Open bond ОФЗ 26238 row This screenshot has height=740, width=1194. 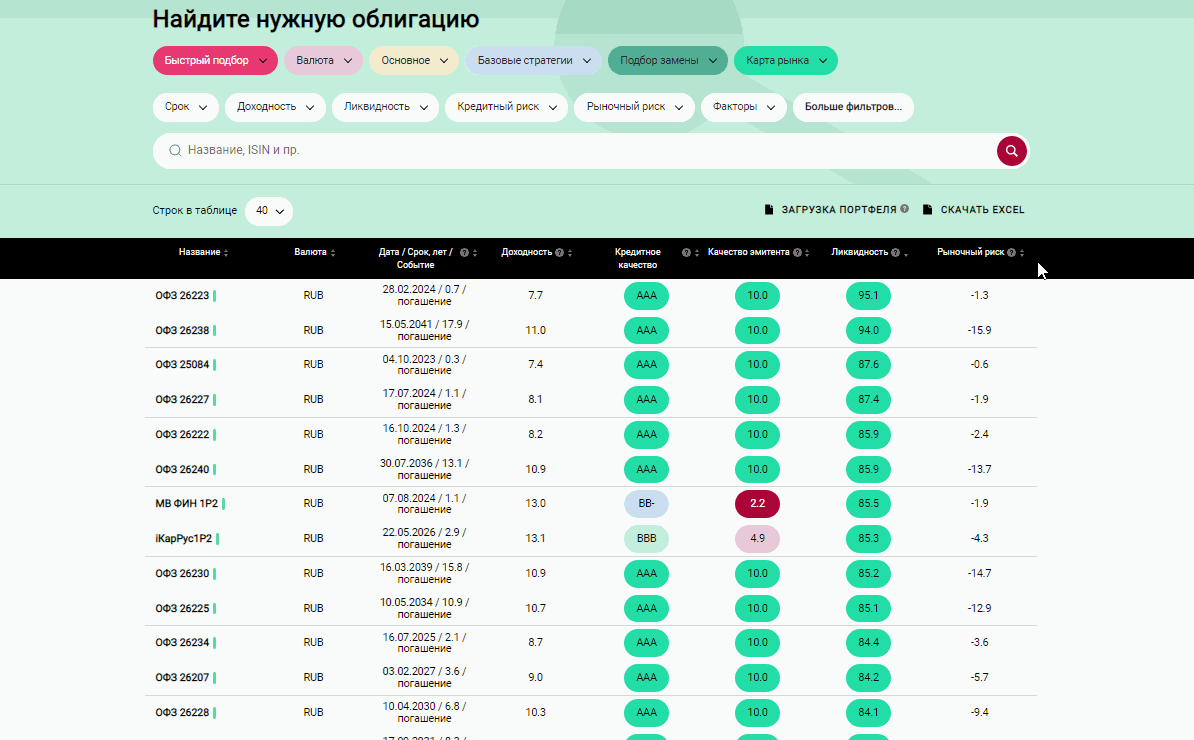tap(182, 331)
